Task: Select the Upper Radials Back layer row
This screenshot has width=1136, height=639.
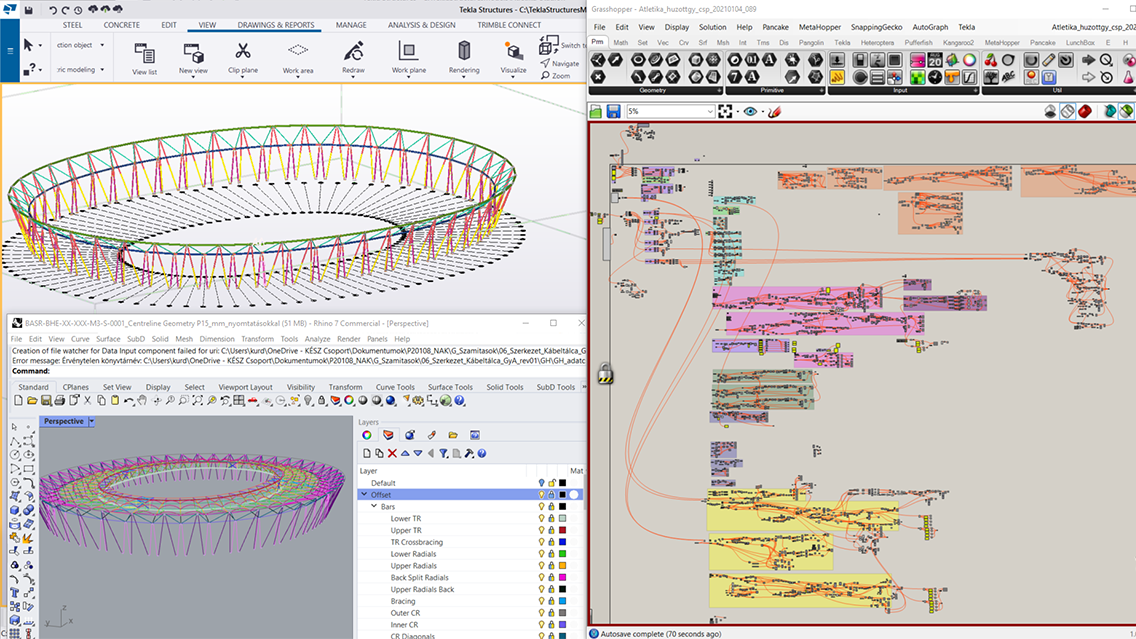Action: [471, 589]
